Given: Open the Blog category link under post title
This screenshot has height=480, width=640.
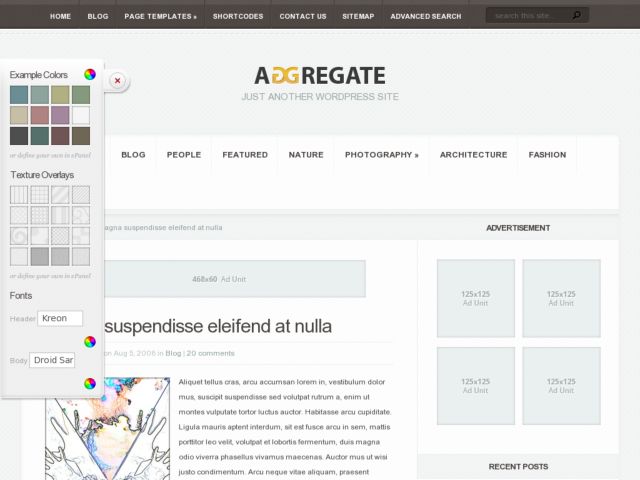Looking at the screenshot, I should point(173,353).
